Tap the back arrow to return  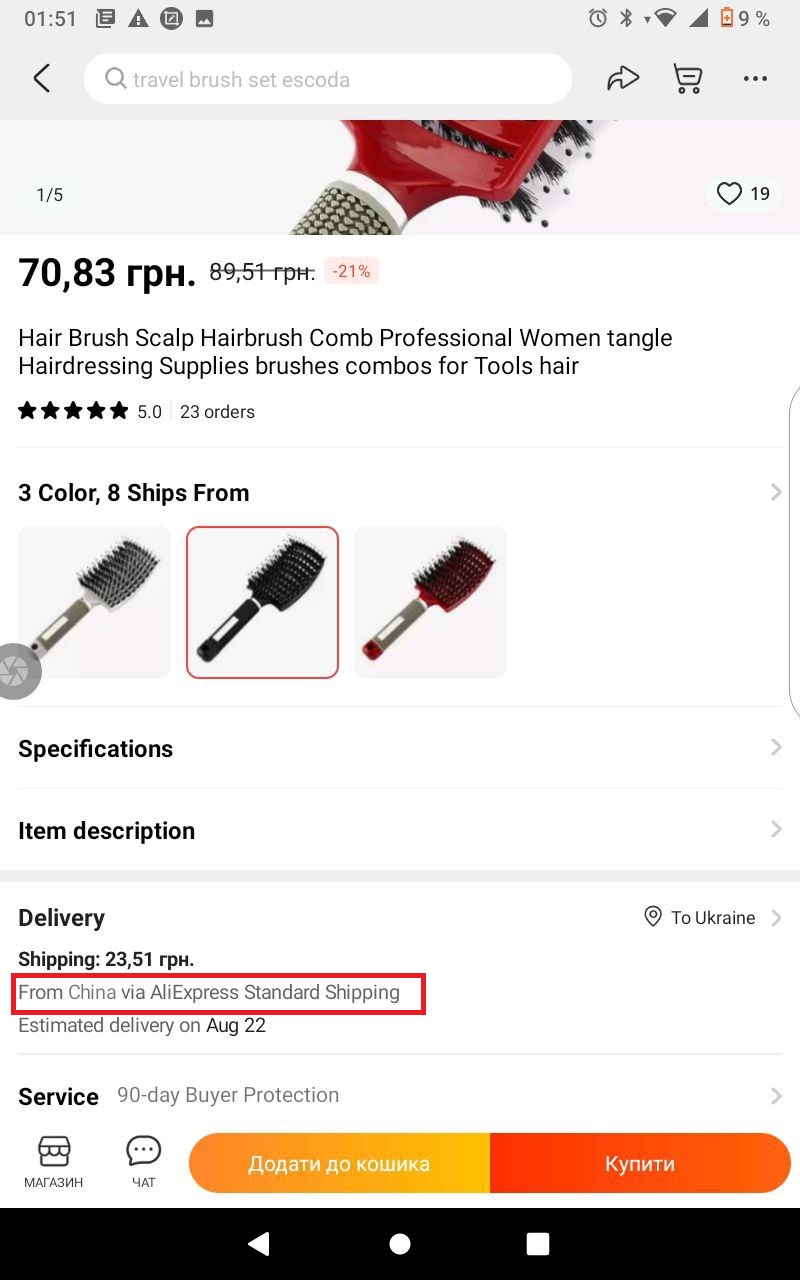42,78
